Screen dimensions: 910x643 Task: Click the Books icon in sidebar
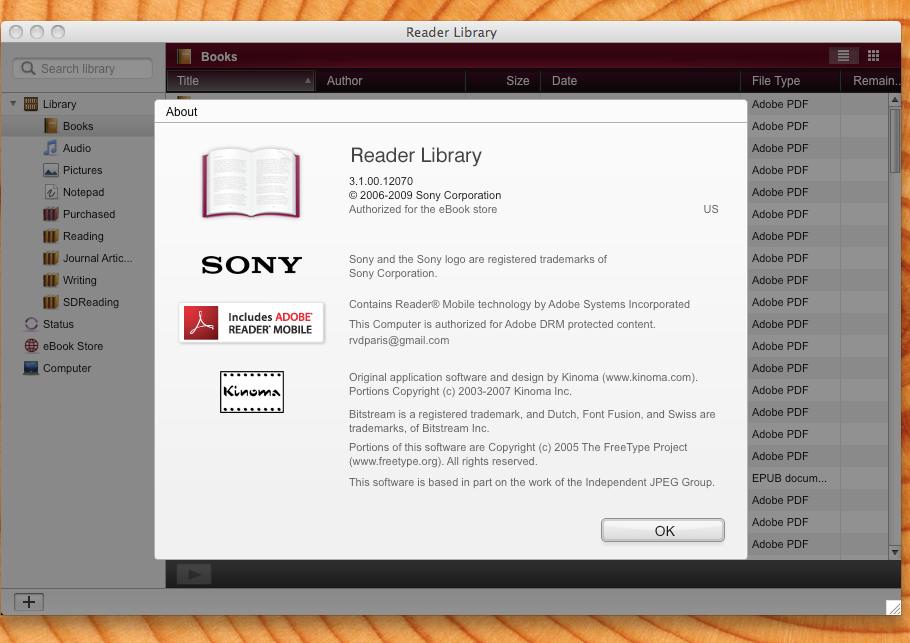pos(51,126)
